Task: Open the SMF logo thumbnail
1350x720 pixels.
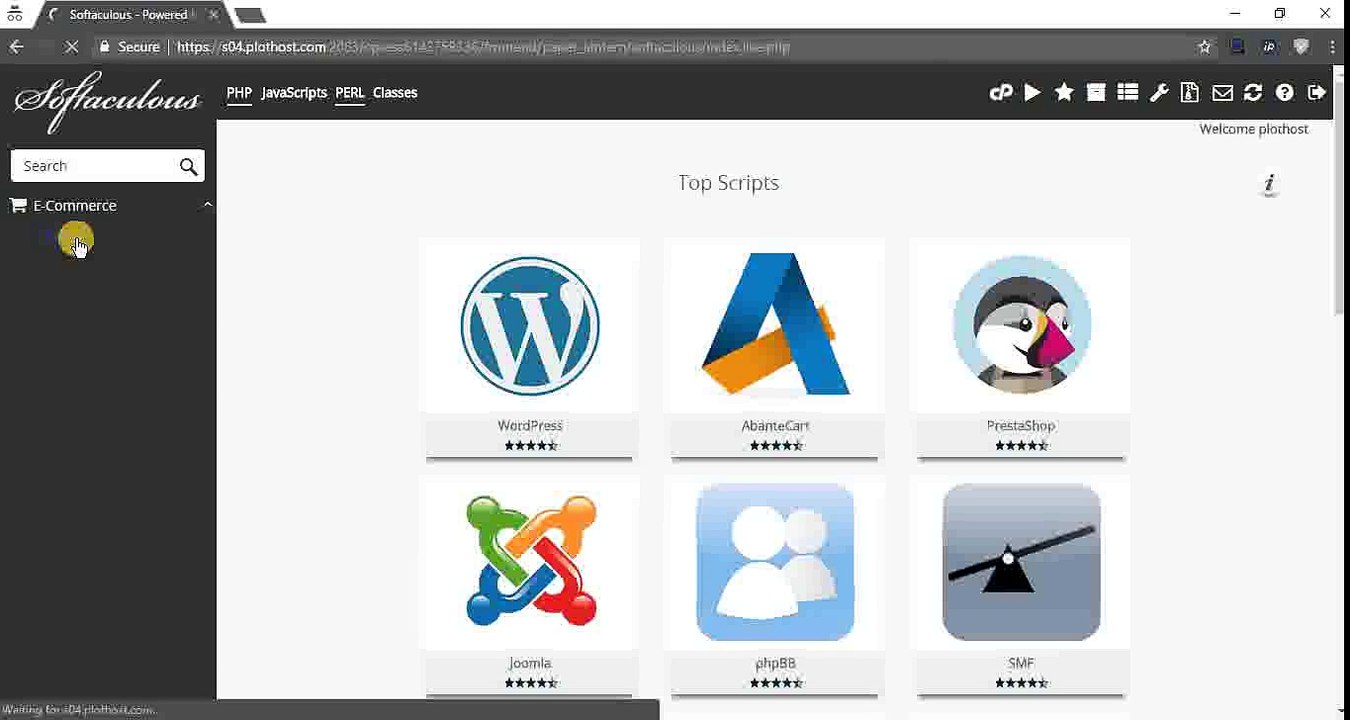Action: [x=1021, y=563]
